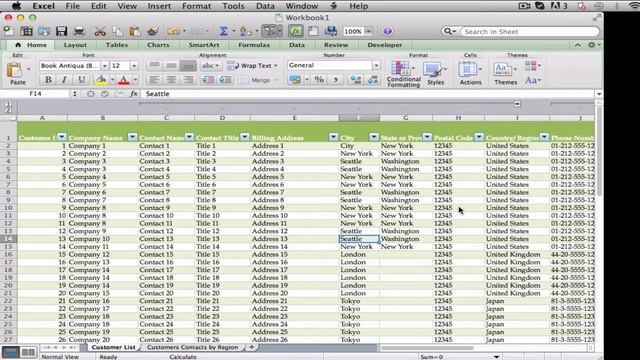Click the Sort A-Z icon
Screen dimensions: 640x360
point(245,31)
